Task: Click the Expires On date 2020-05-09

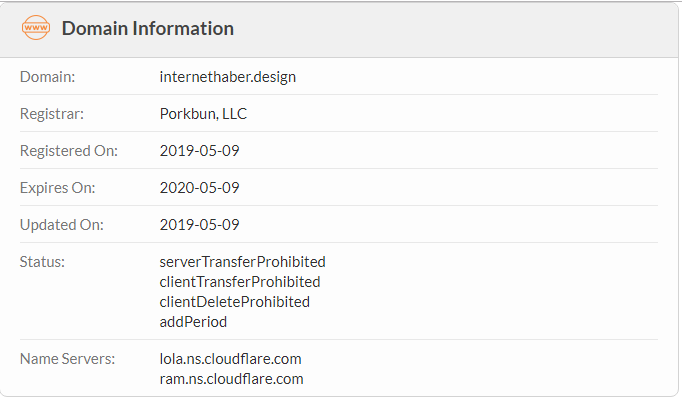Action: coord(199,187)
